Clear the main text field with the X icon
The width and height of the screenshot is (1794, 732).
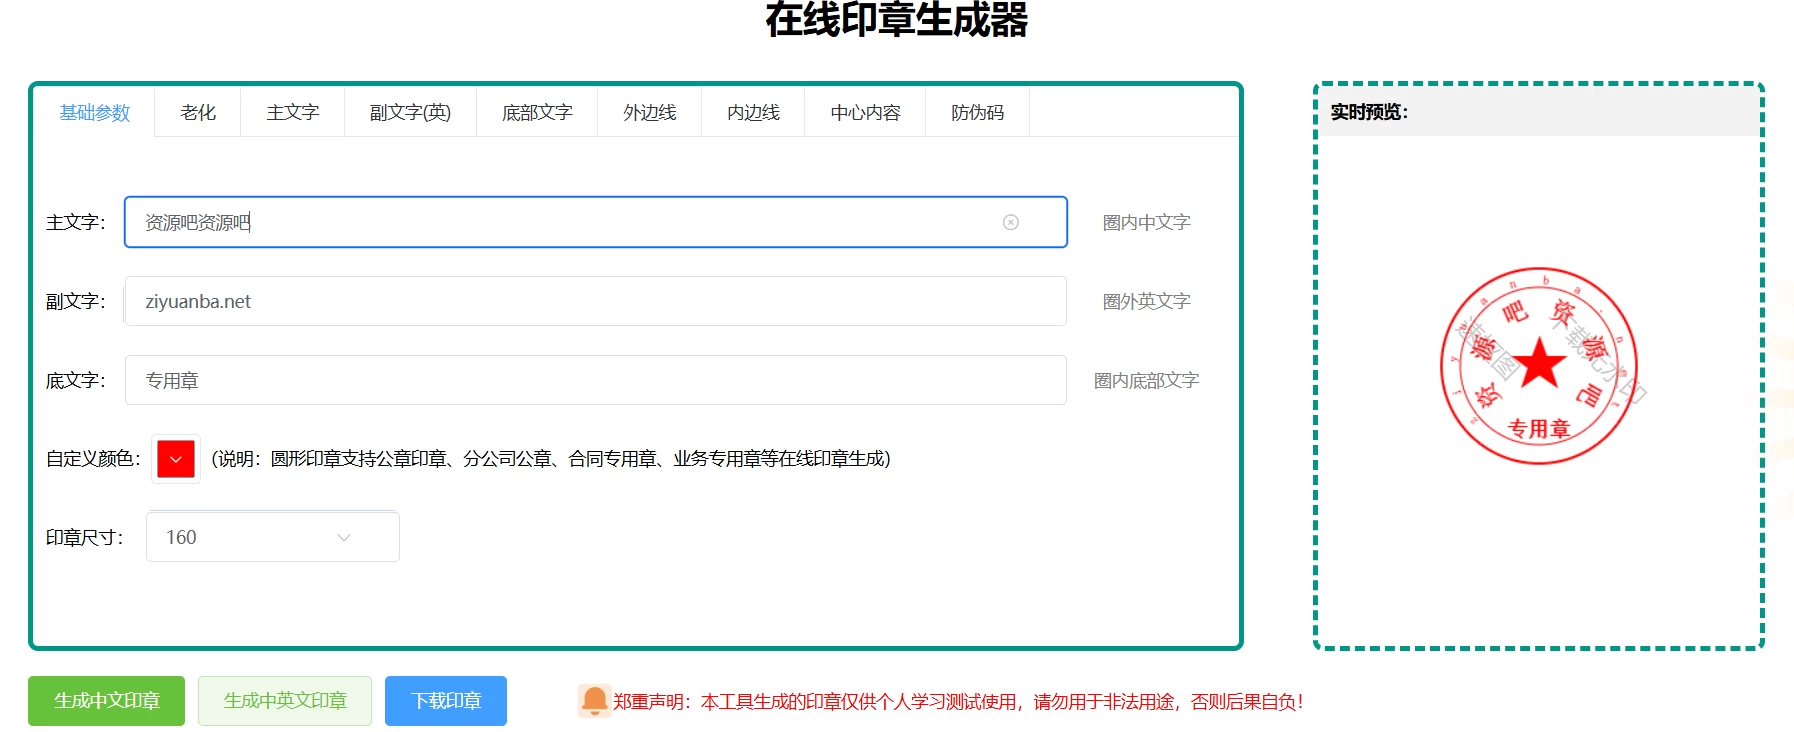coord(1011,222)
